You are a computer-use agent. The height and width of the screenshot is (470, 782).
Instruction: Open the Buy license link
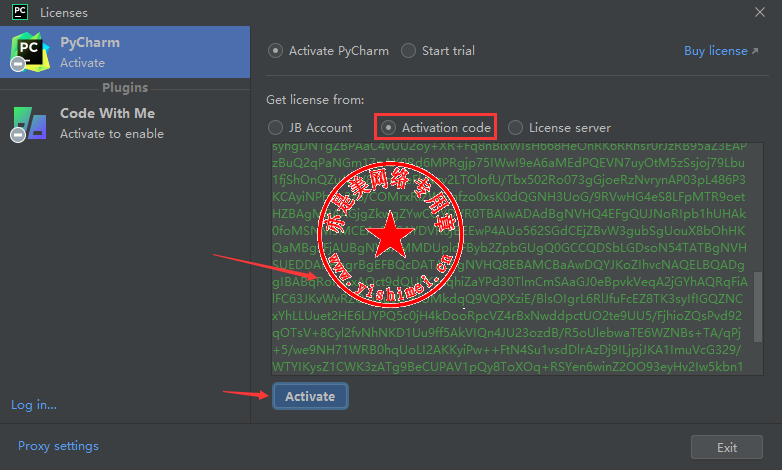tap(721, 51)
